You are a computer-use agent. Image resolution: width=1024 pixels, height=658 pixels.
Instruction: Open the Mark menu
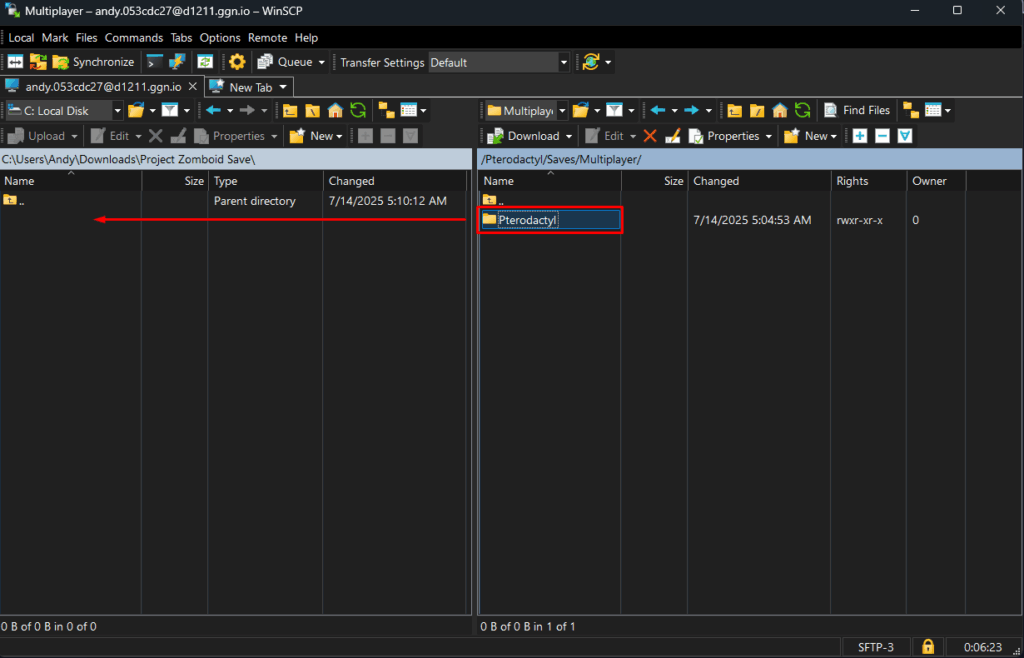(55, 38)
